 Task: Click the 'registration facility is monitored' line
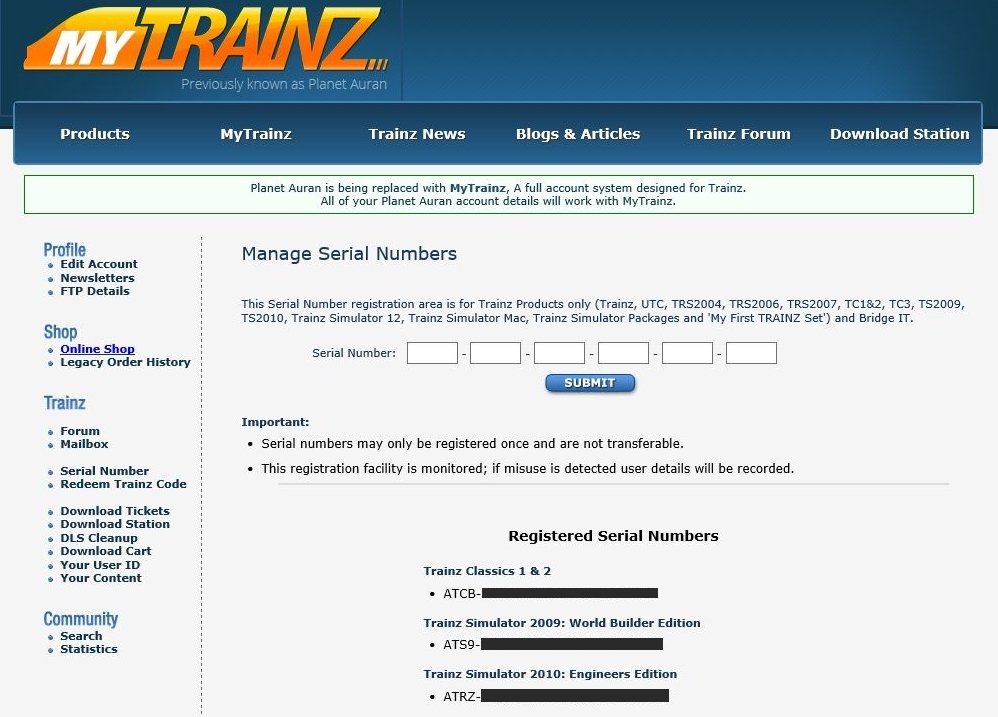click(528, 469)
